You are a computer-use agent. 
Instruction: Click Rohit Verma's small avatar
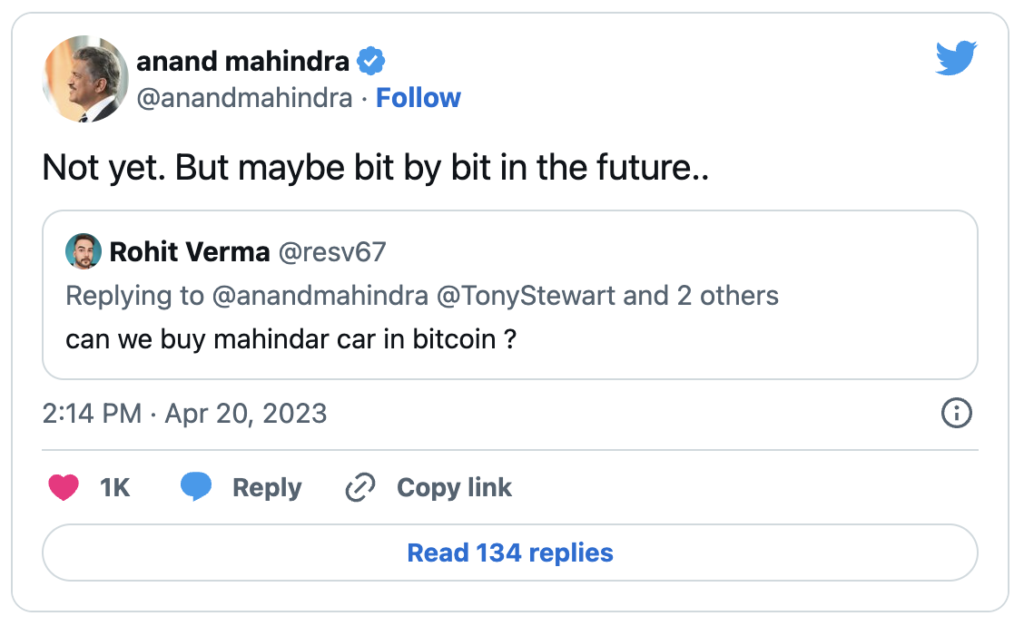[83, 252]
